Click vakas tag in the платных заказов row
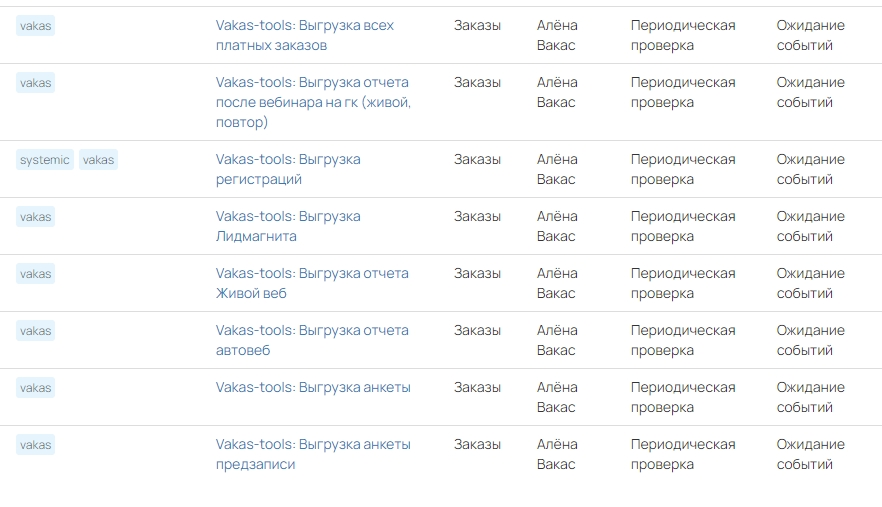 pyautogui.click(x=35, y=26)
